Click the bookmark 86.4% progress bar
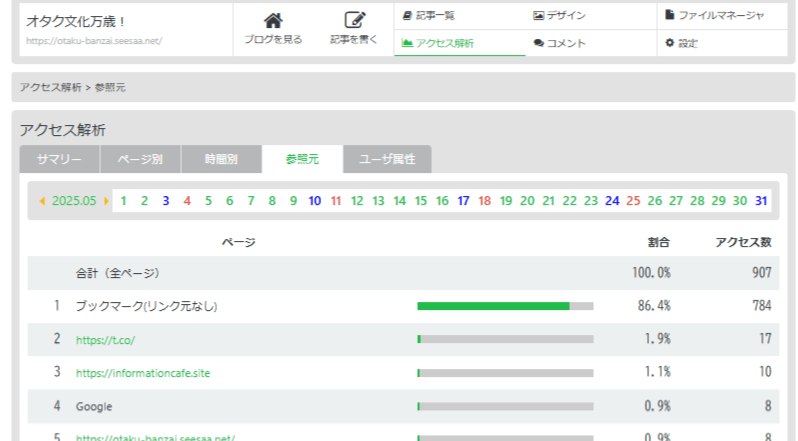798x441 pixels. pos(505,306)
